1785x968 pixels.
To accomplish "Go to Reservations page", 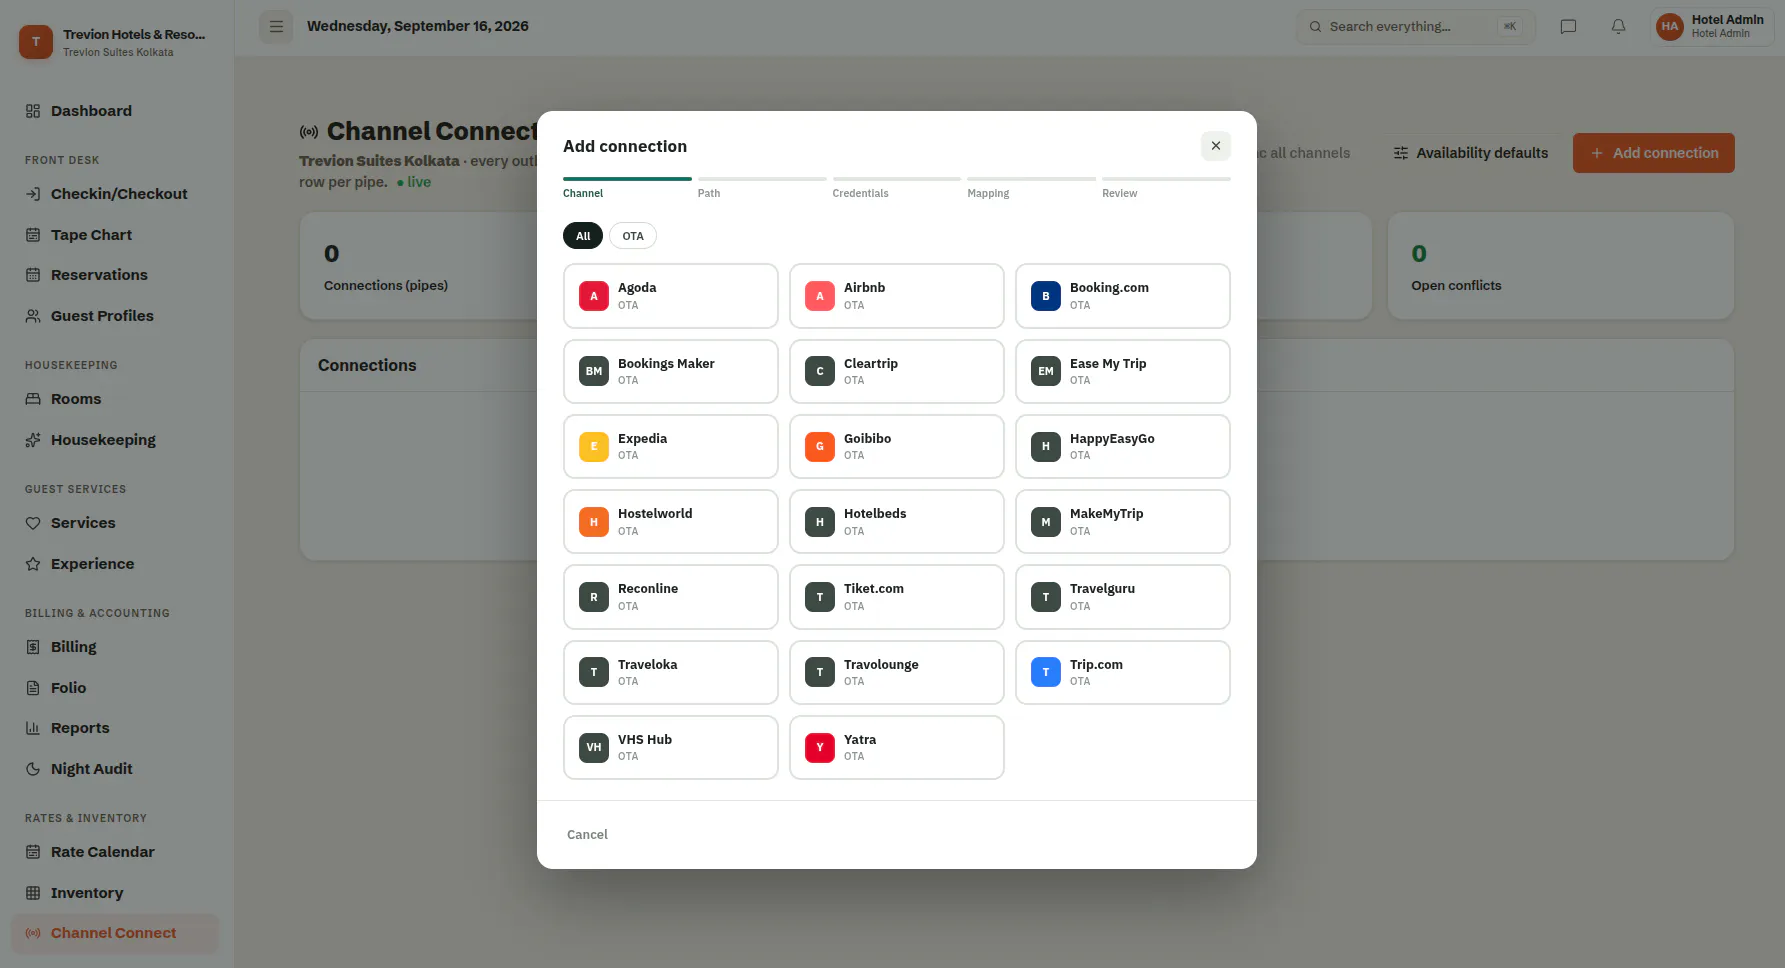I will pos(115,275).
